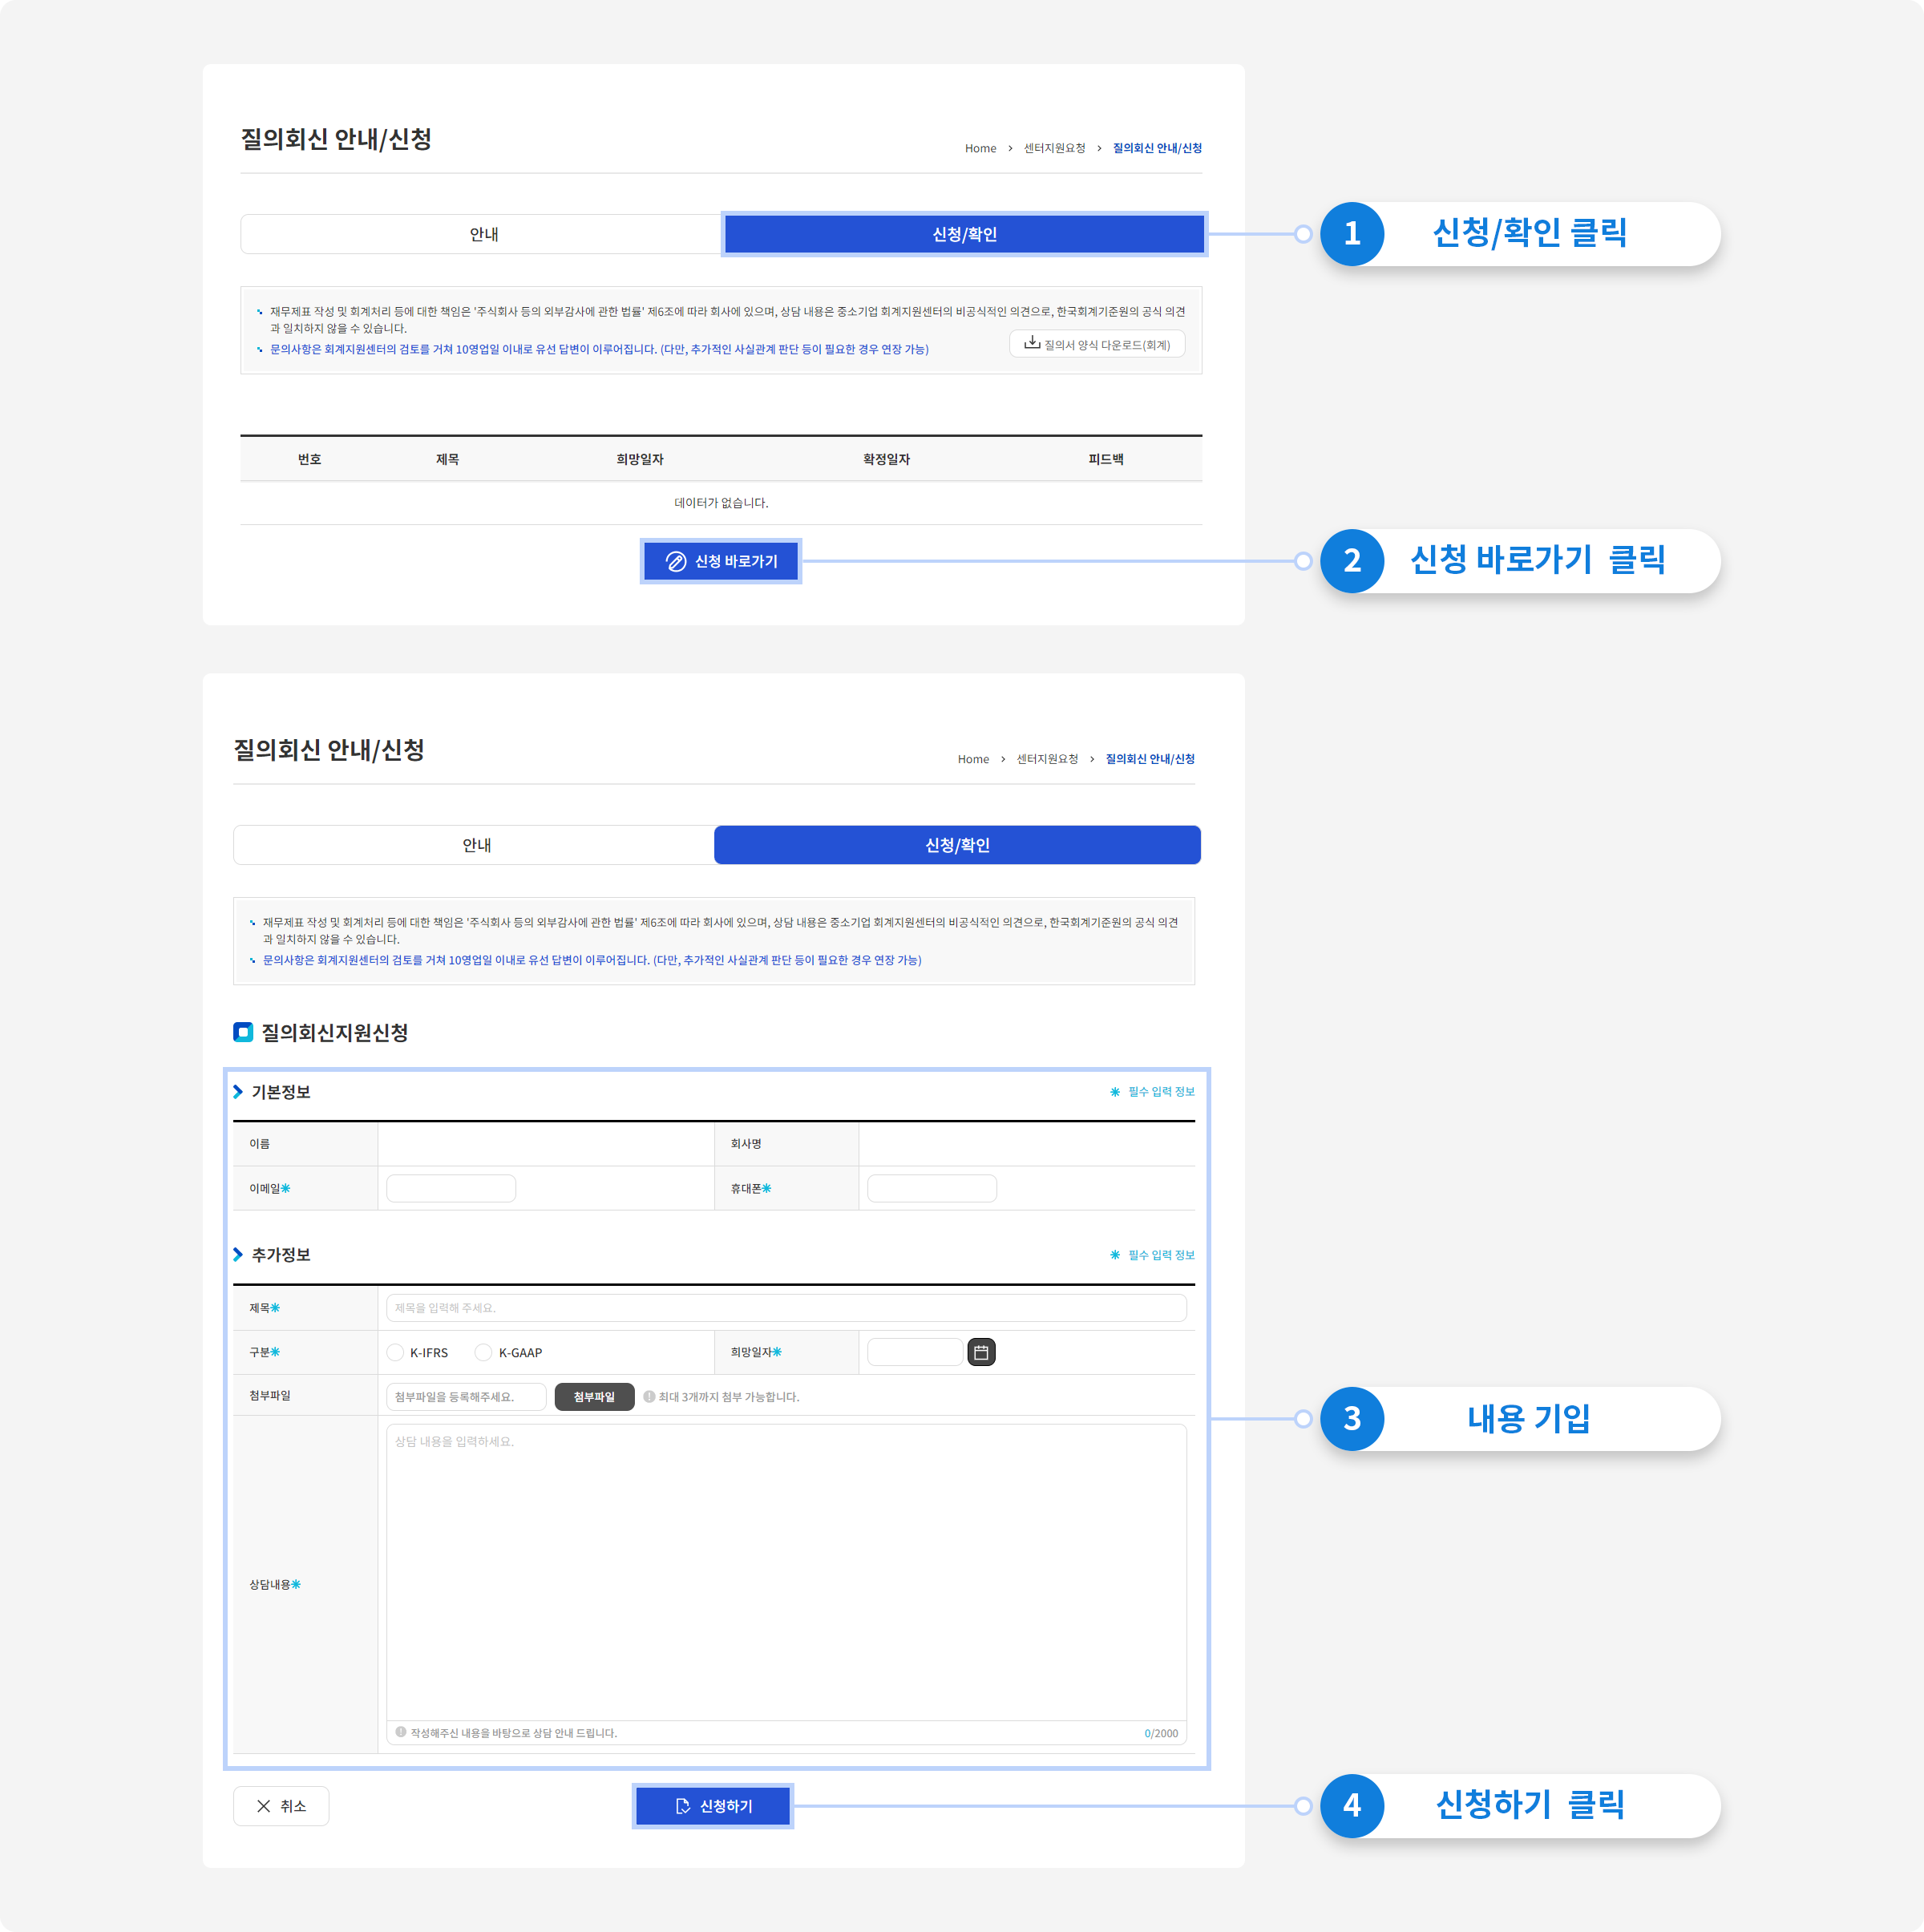The image size is (1924, 1932).
Task: Click the 첨부파일 upload button
Action: click(x=594, y=1396)
